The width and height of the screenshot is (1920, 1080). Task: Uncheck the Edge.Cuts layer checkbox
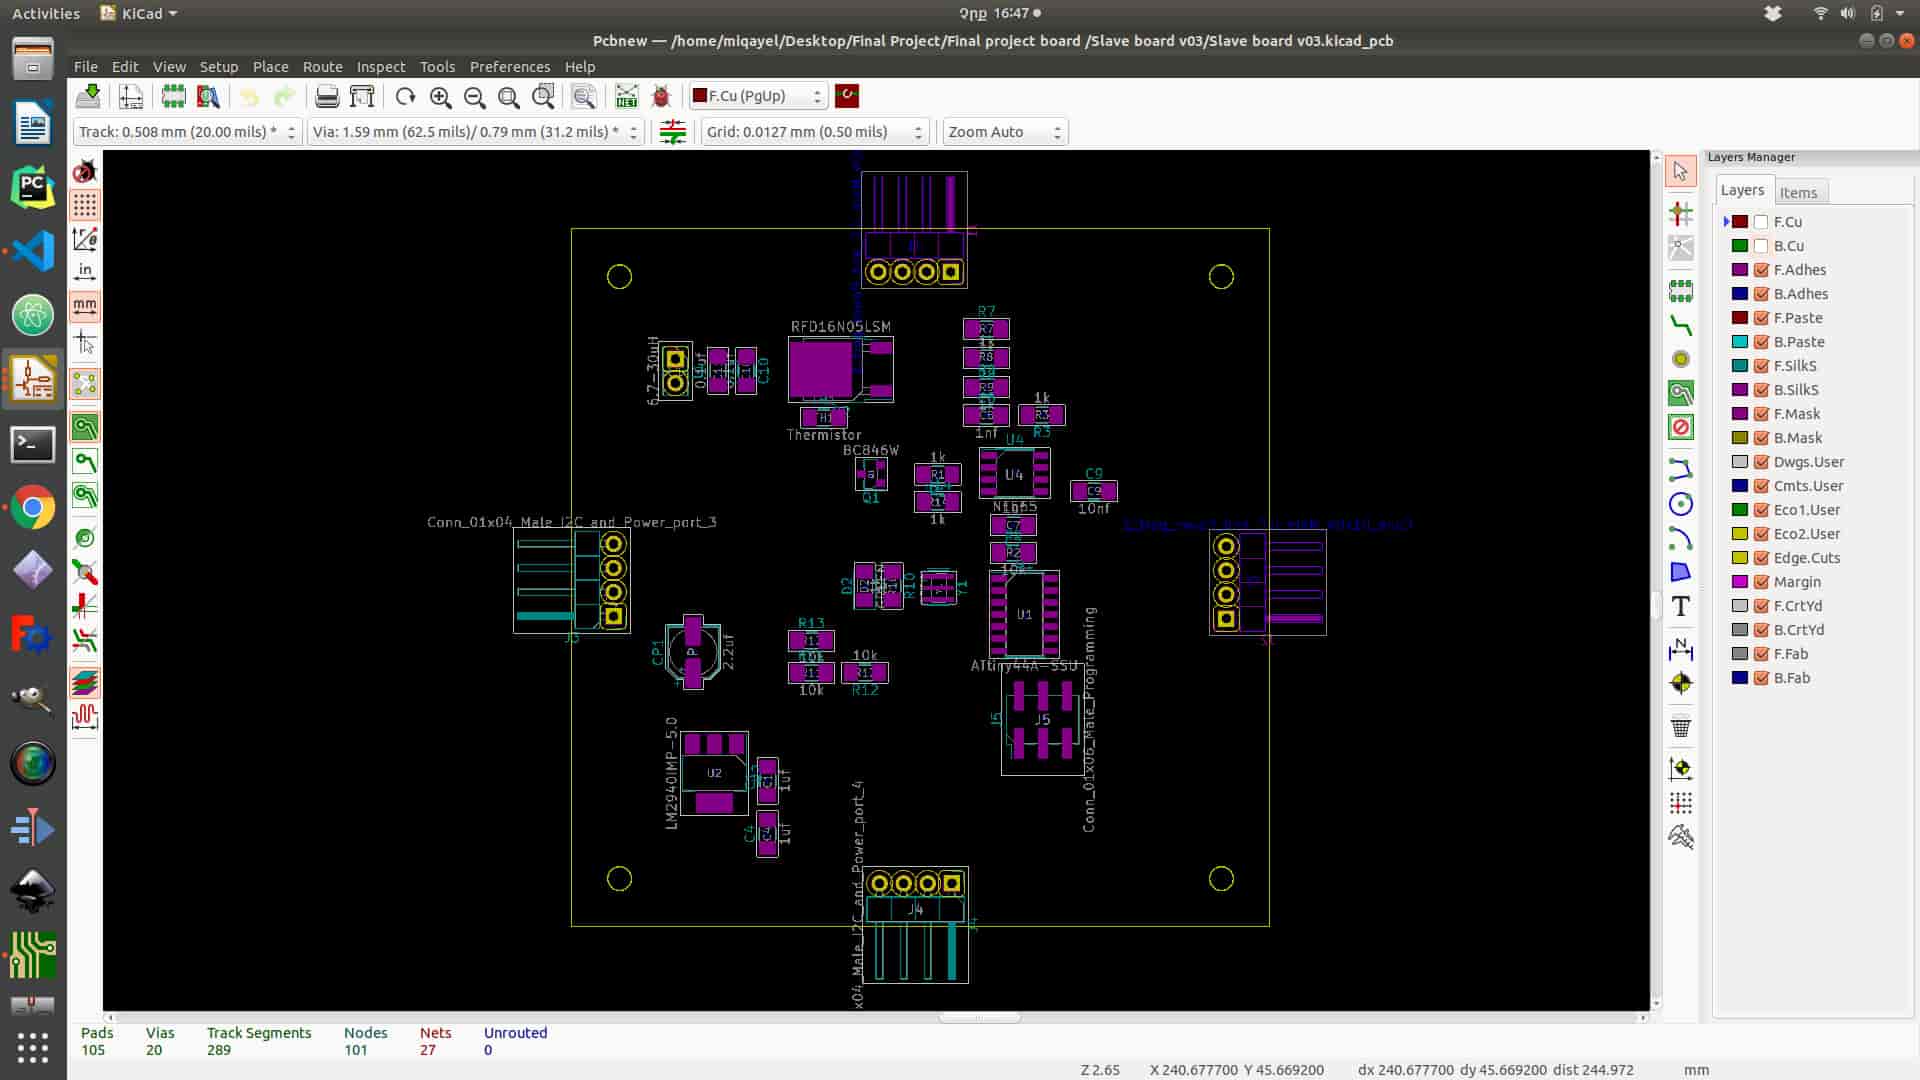(x=1761, y=558)
